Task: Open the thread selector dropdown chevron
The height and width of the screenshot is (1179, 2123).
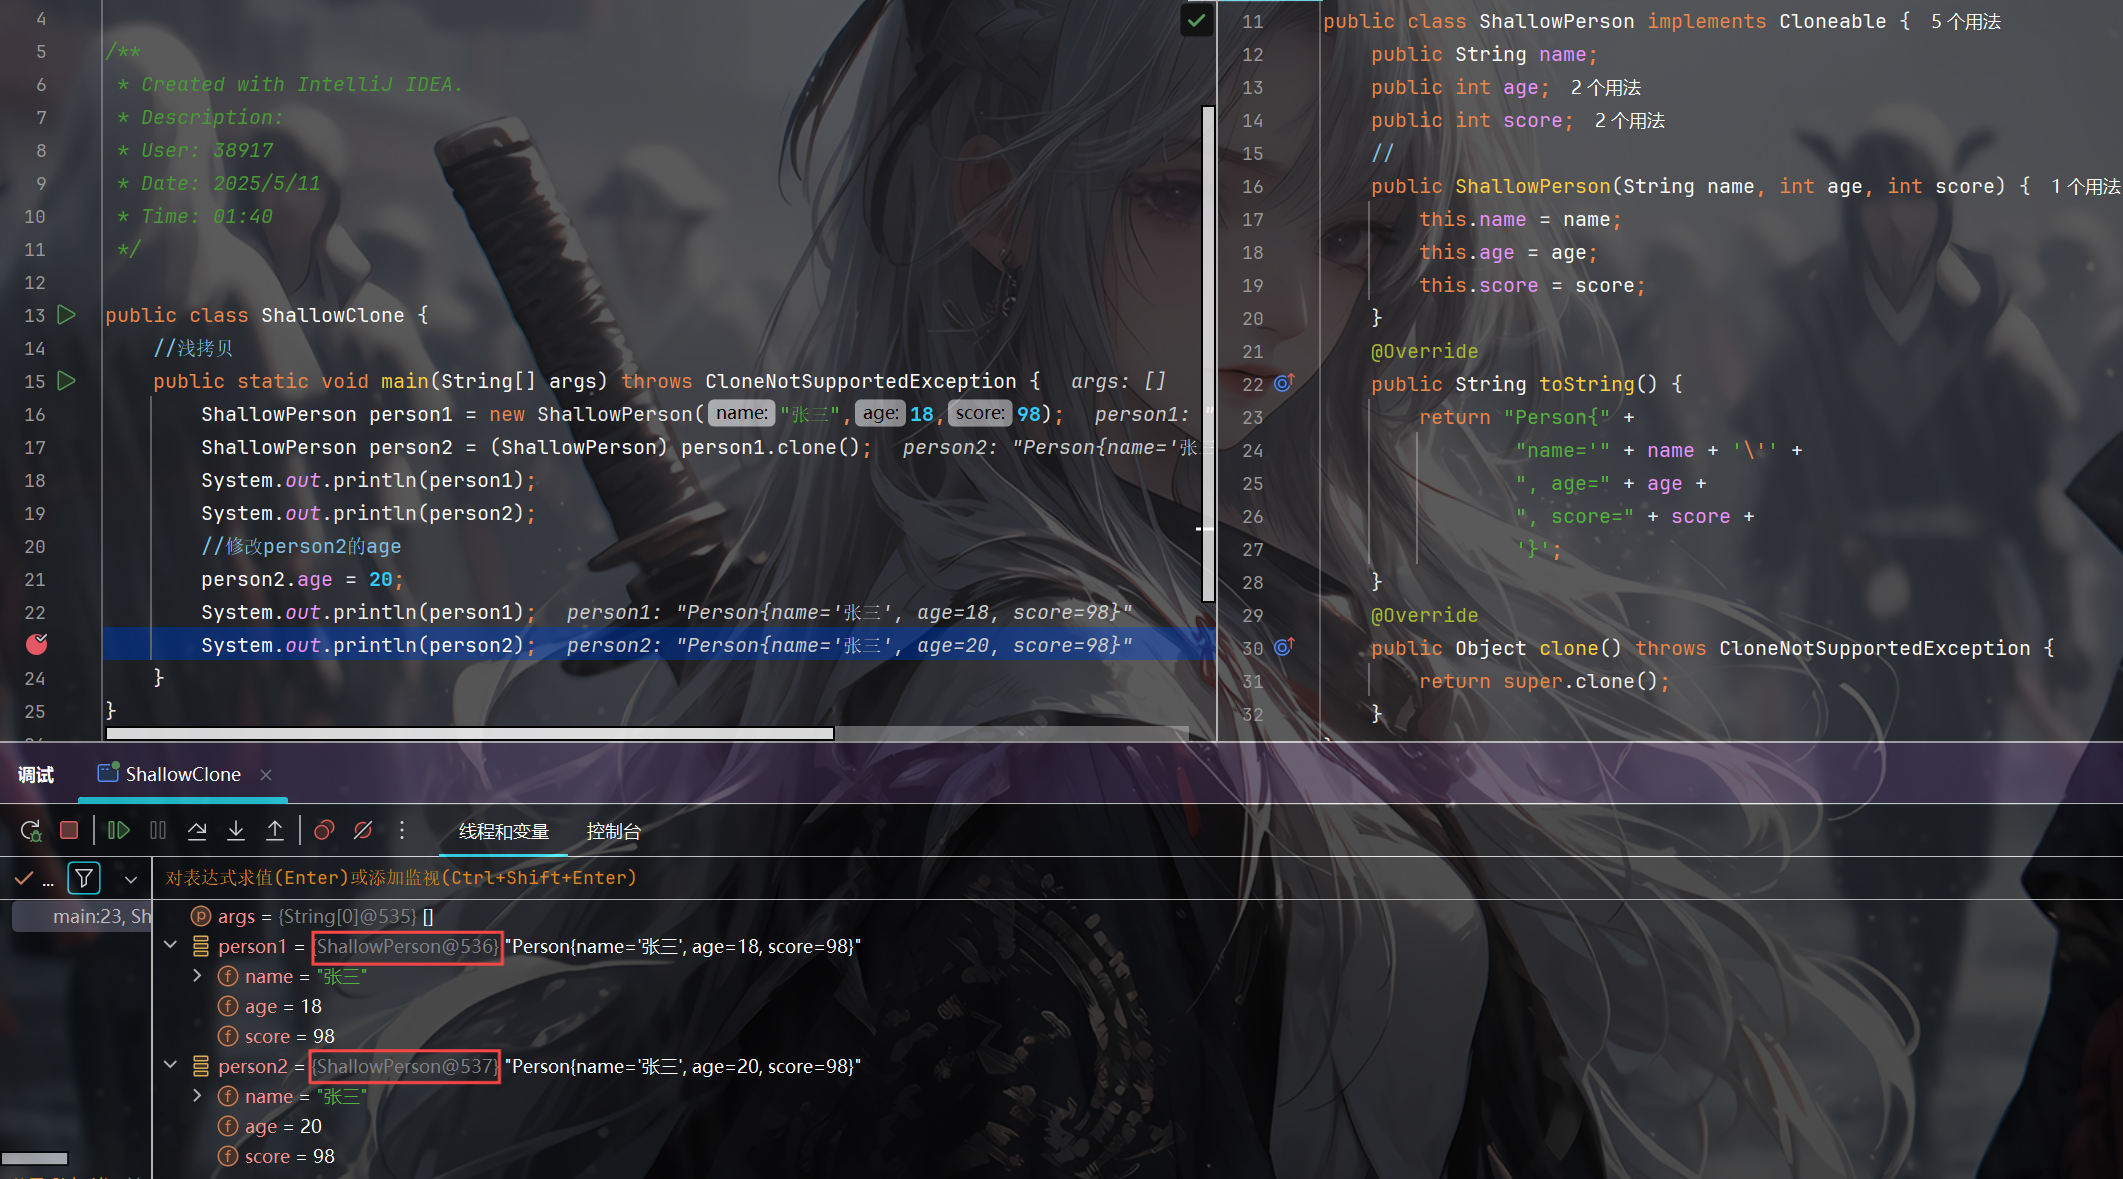Action: point(131,879)
